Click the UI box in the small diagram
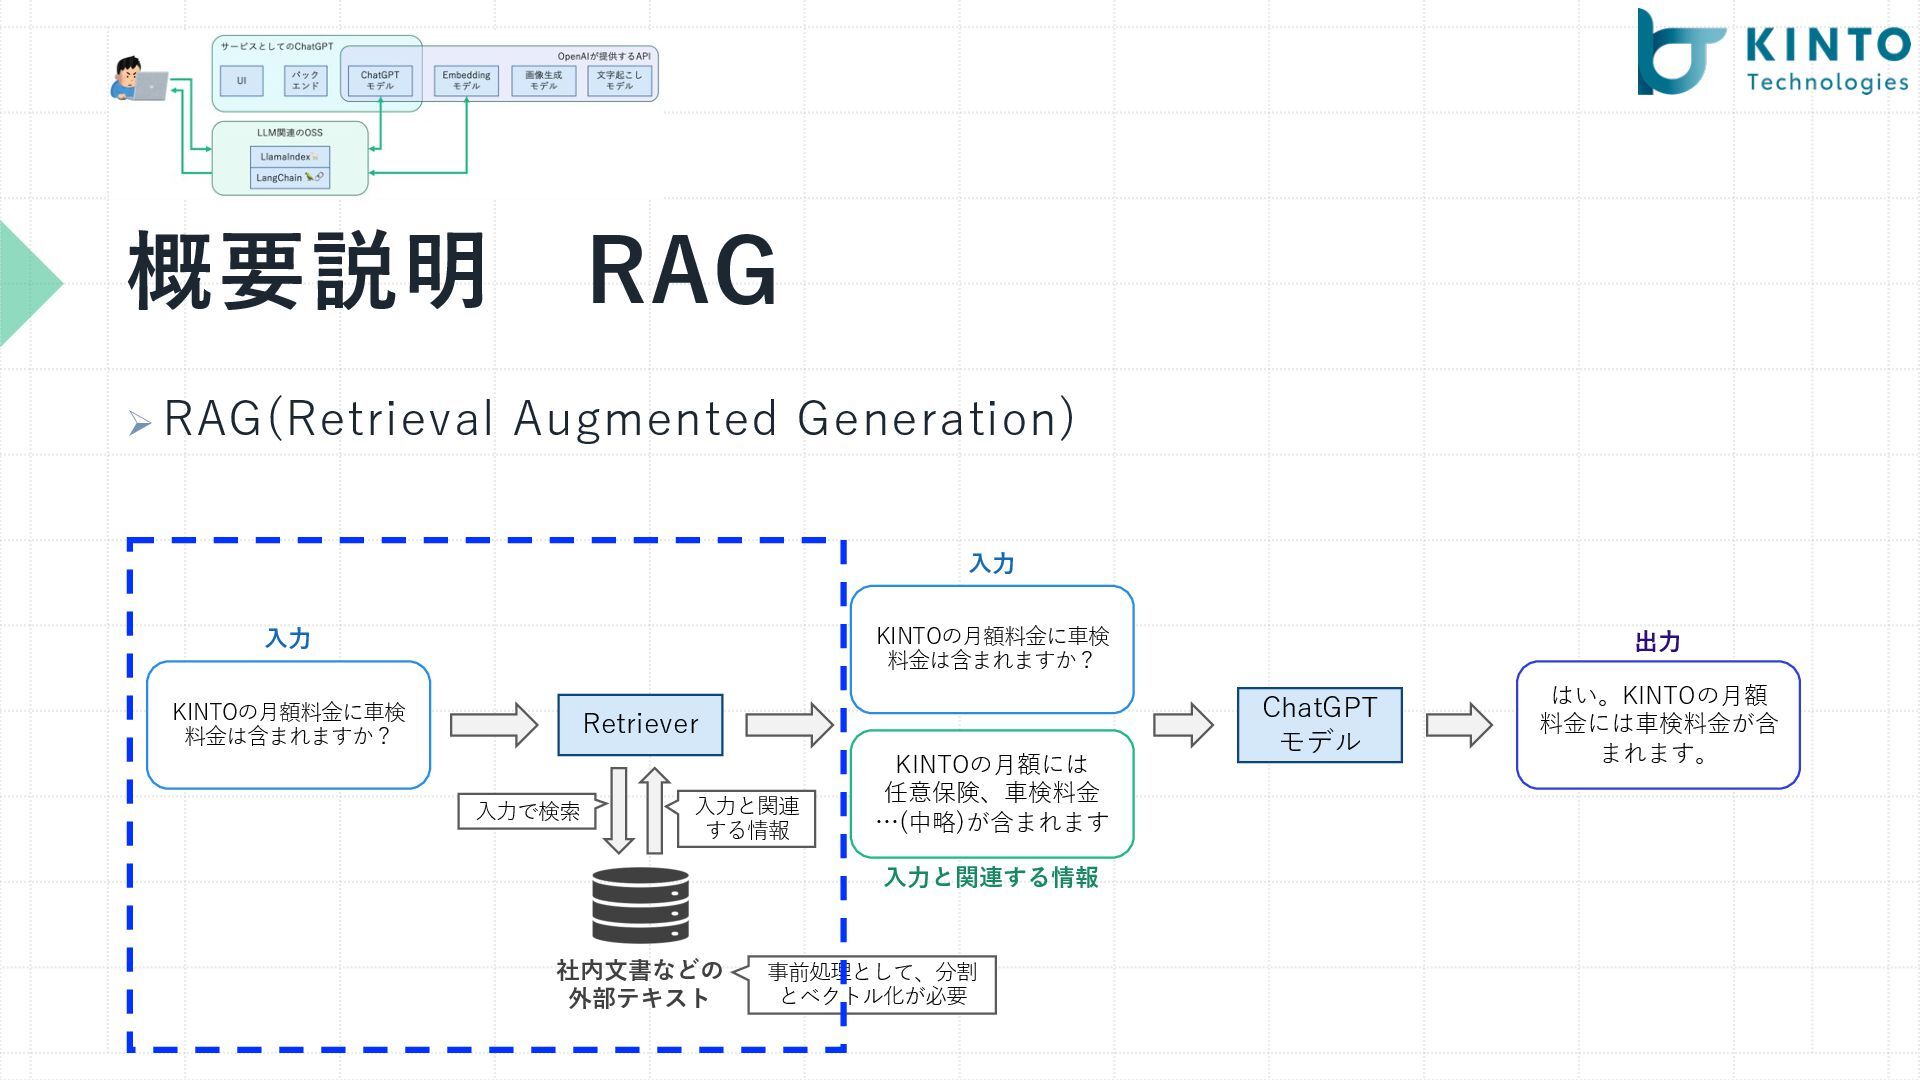 point(241,80)
